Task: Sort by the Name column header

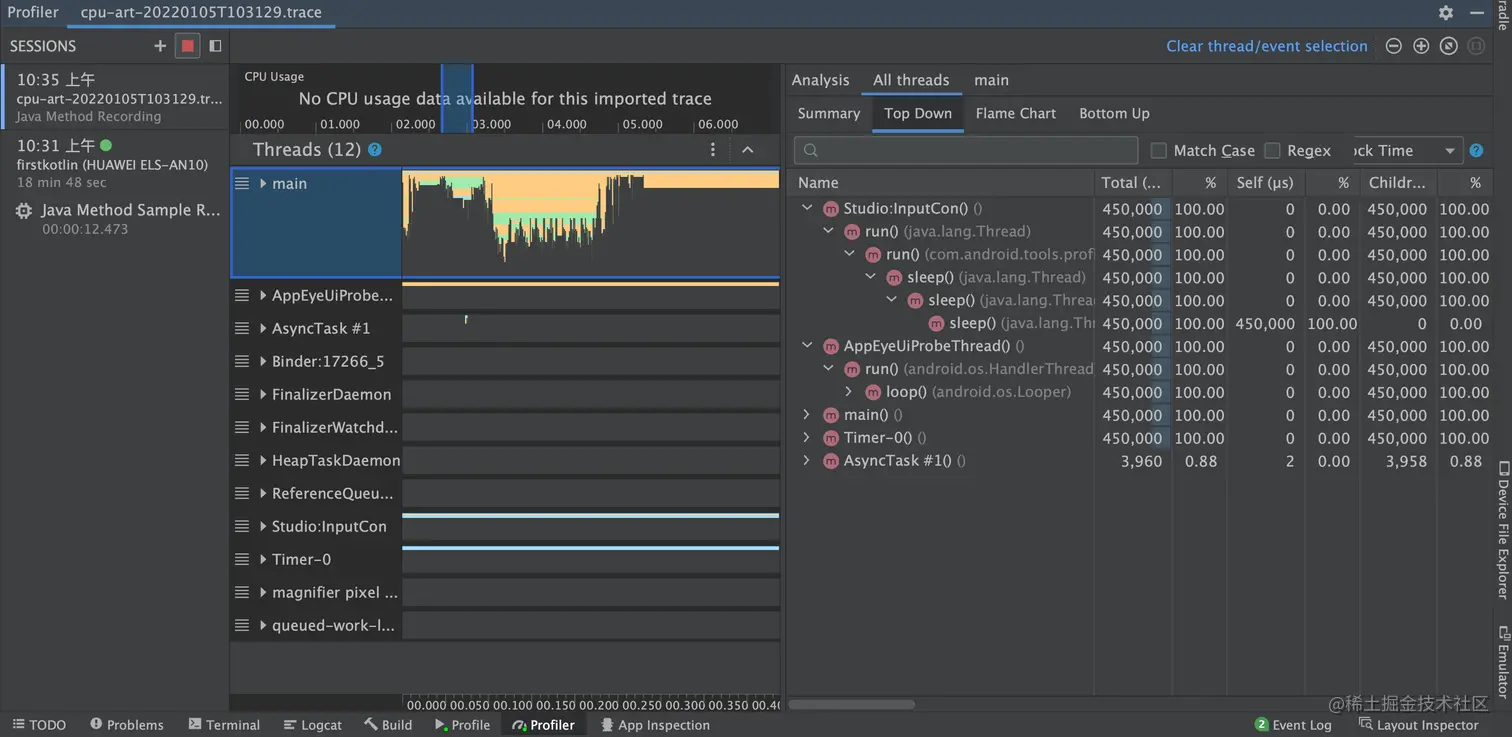Action: 941,183
